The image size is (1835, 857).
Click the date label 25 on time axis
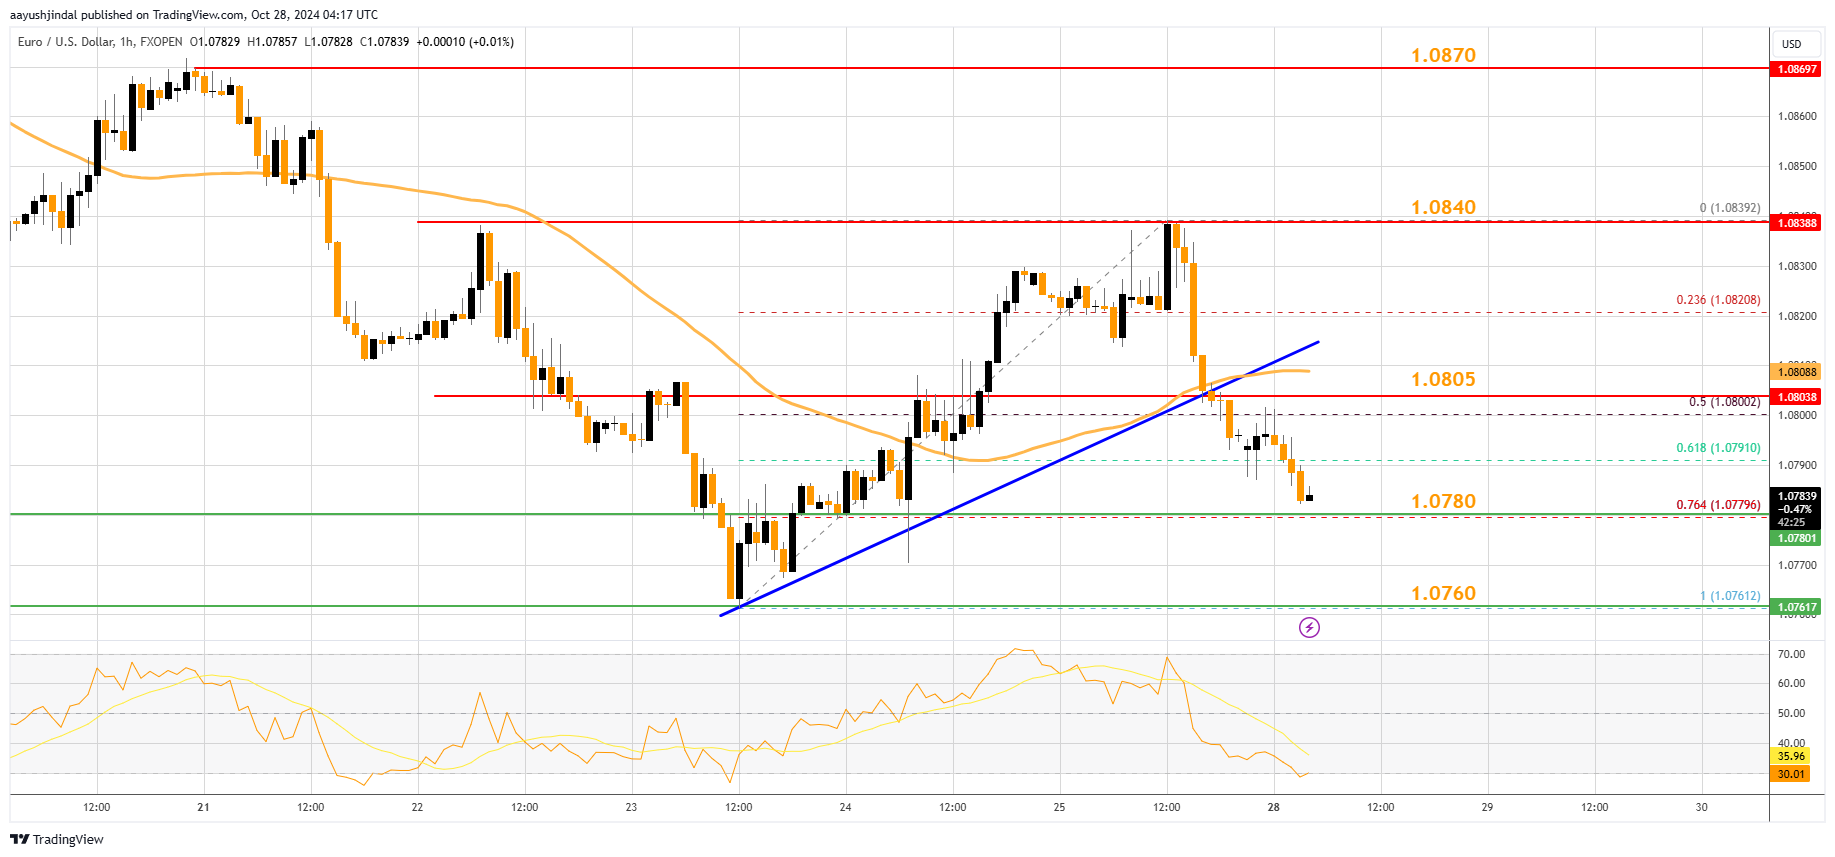(1059, 807)
